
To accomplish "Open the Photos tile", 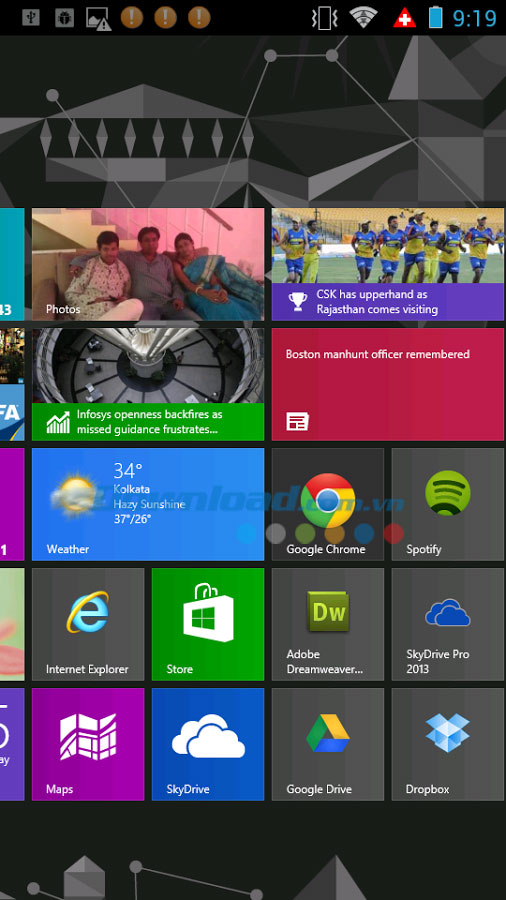I will click(x=148, y=264).
